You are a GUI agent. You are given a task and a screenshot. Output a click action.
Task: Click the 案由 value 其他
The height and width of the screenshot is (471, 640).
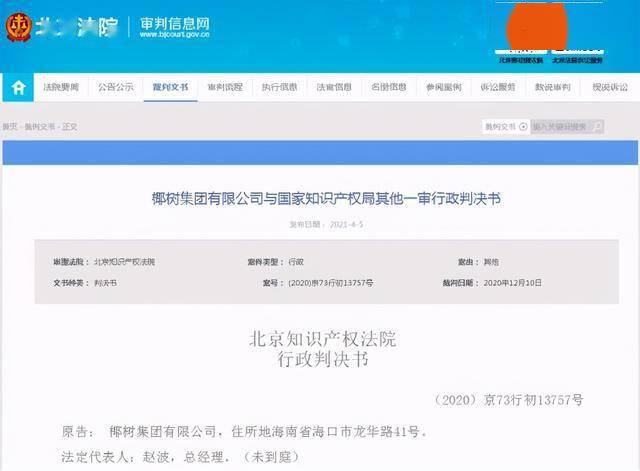point(491,262)
